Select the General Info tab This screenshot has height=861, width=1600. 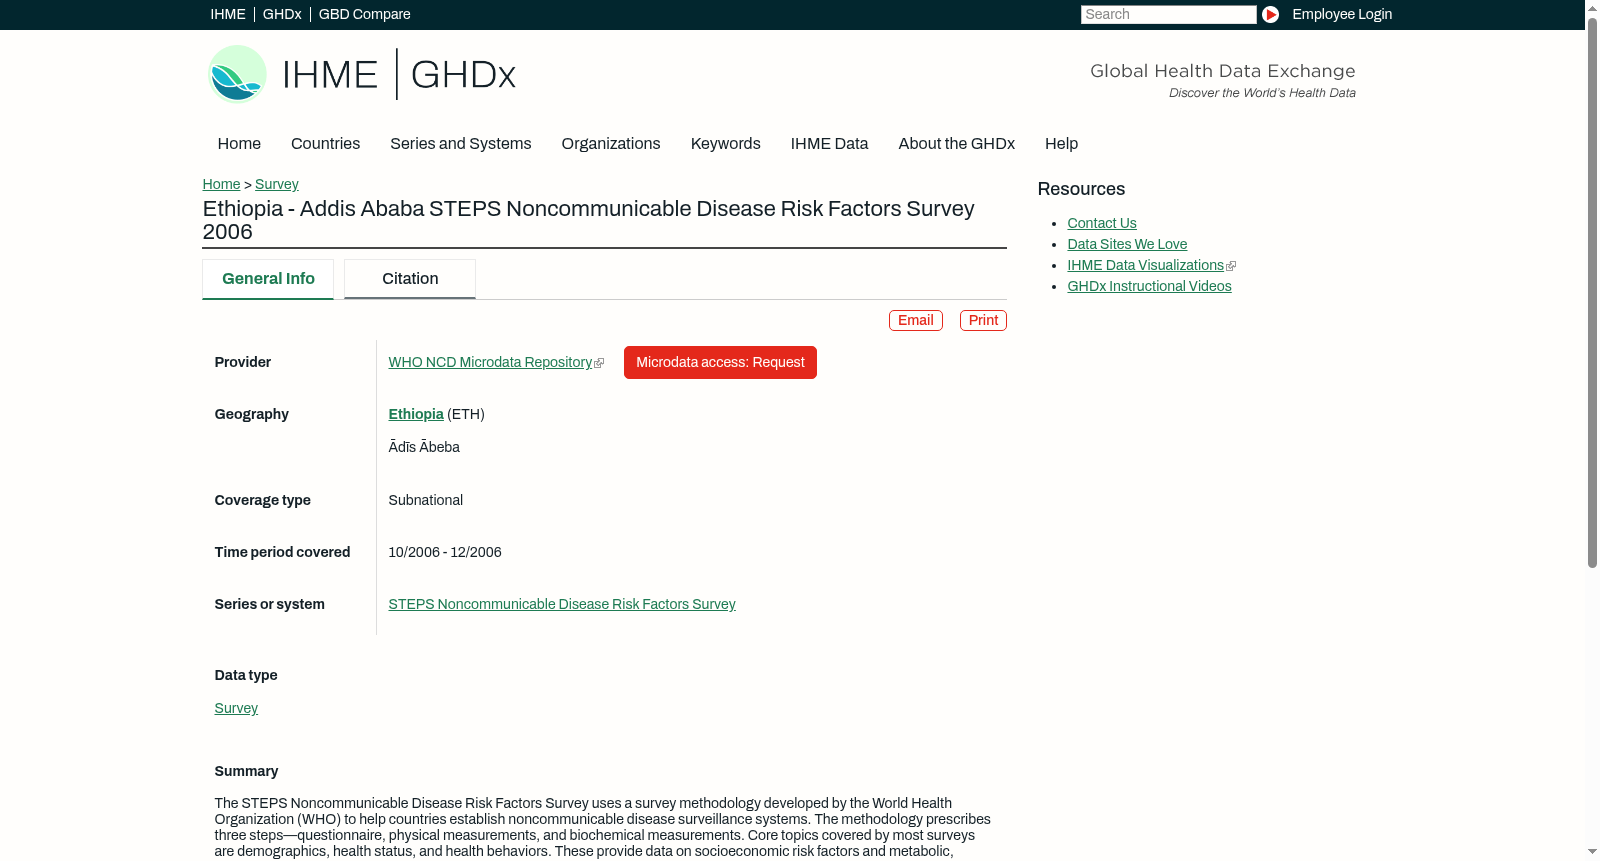(x=268, y=279)
